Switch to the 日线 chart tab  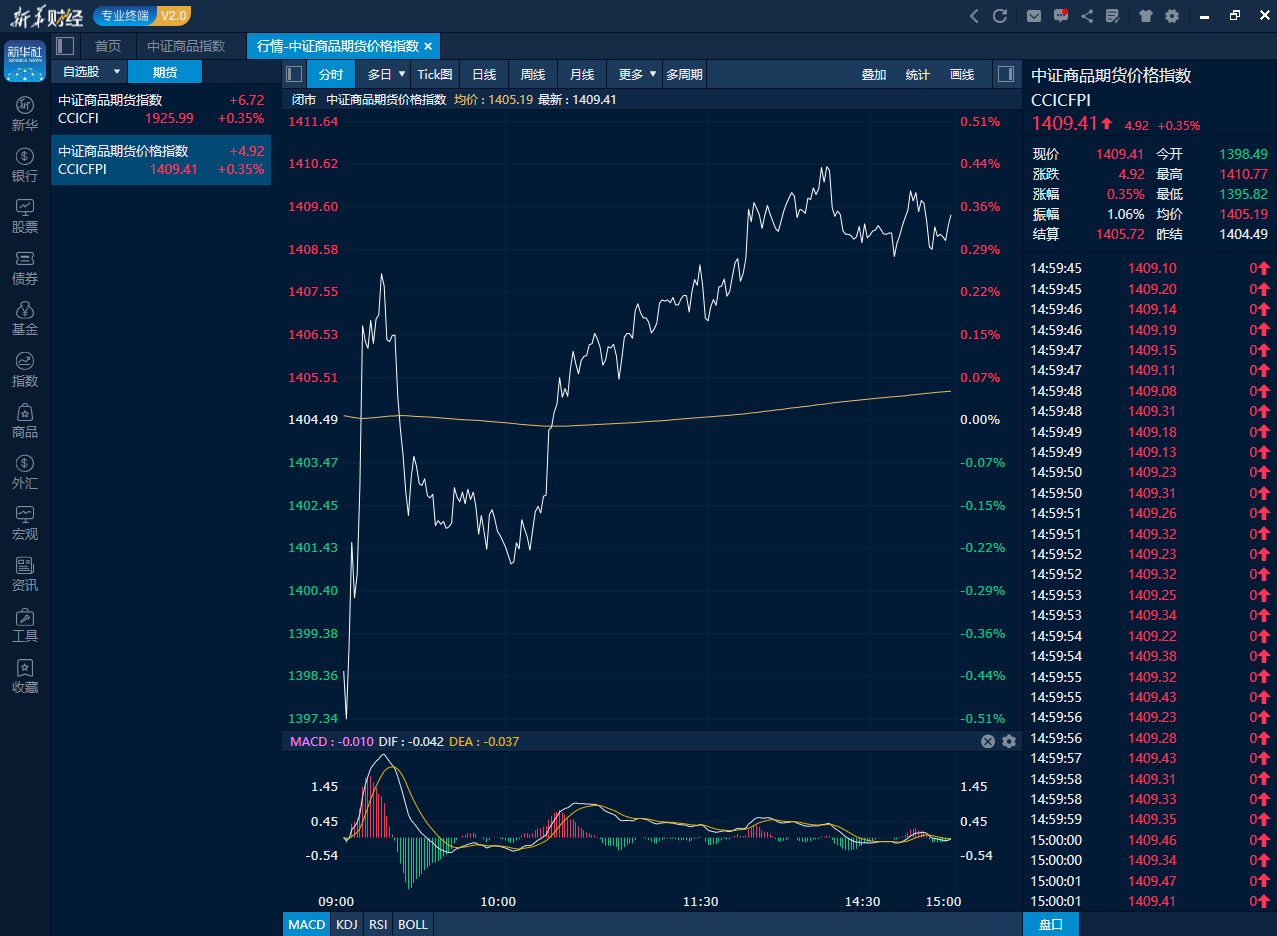[484, 74]
